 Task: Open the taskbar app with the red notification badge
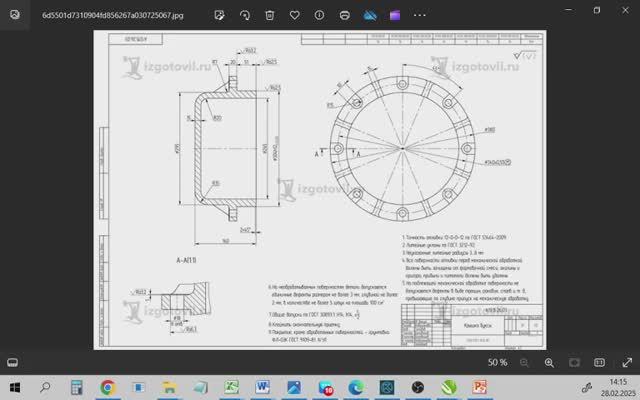[x=325, y=388]
